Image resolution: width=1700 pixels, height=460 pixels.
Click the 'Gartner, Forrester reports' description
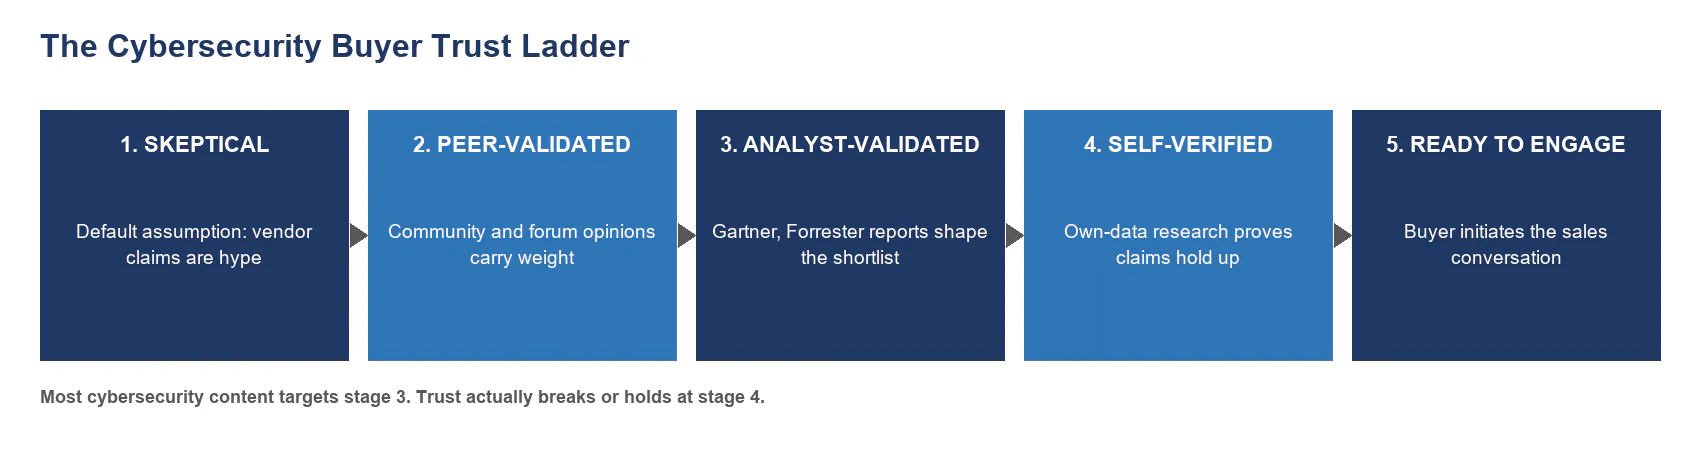[x=850, y=245]
